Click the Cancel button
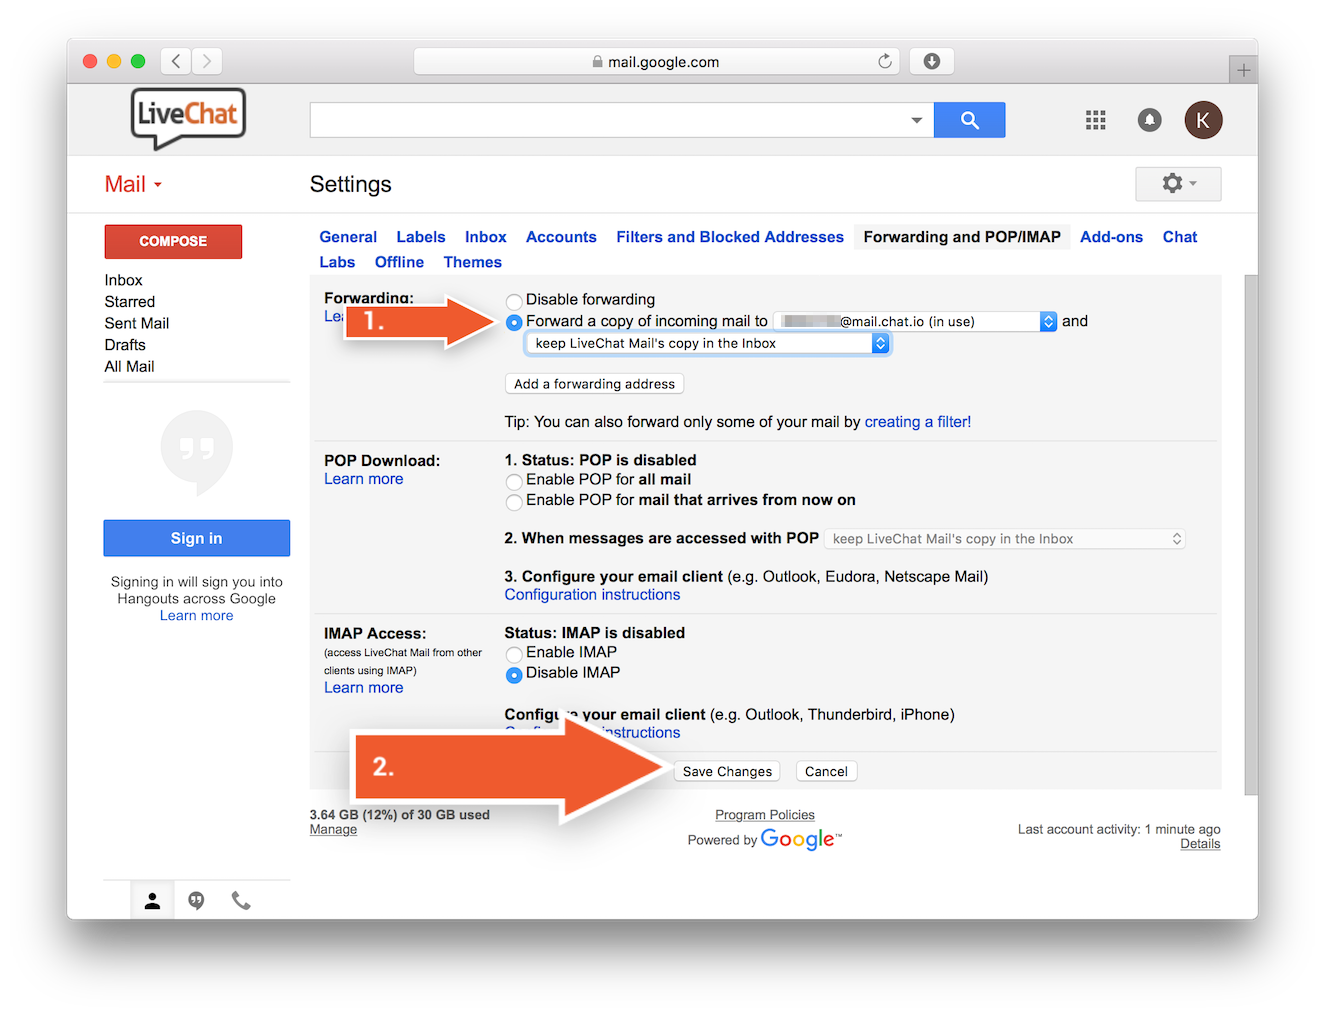1325x1015 pixels. click(x=826, y=771)
